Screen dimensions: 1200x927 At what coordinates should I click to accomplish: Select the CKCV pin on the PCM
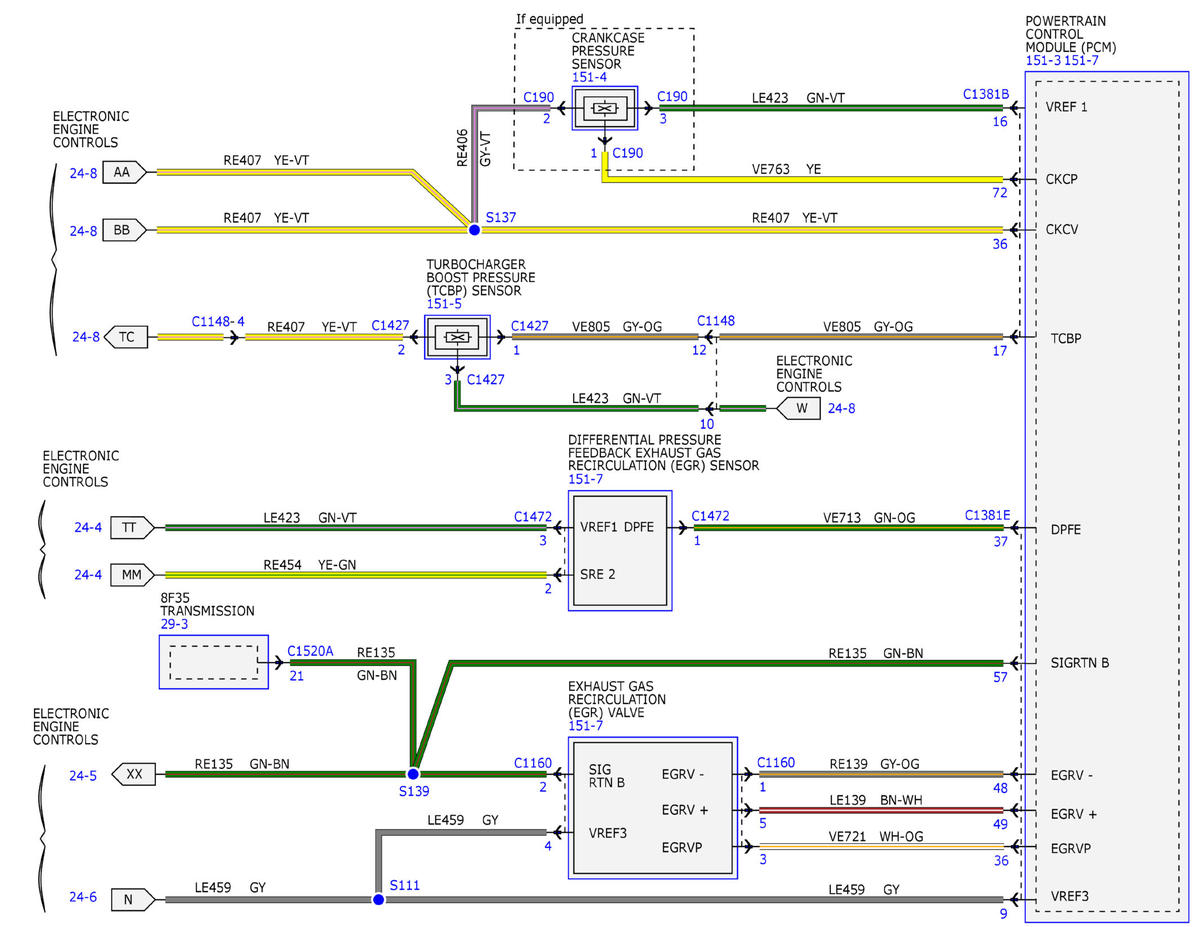(1064, 229)
